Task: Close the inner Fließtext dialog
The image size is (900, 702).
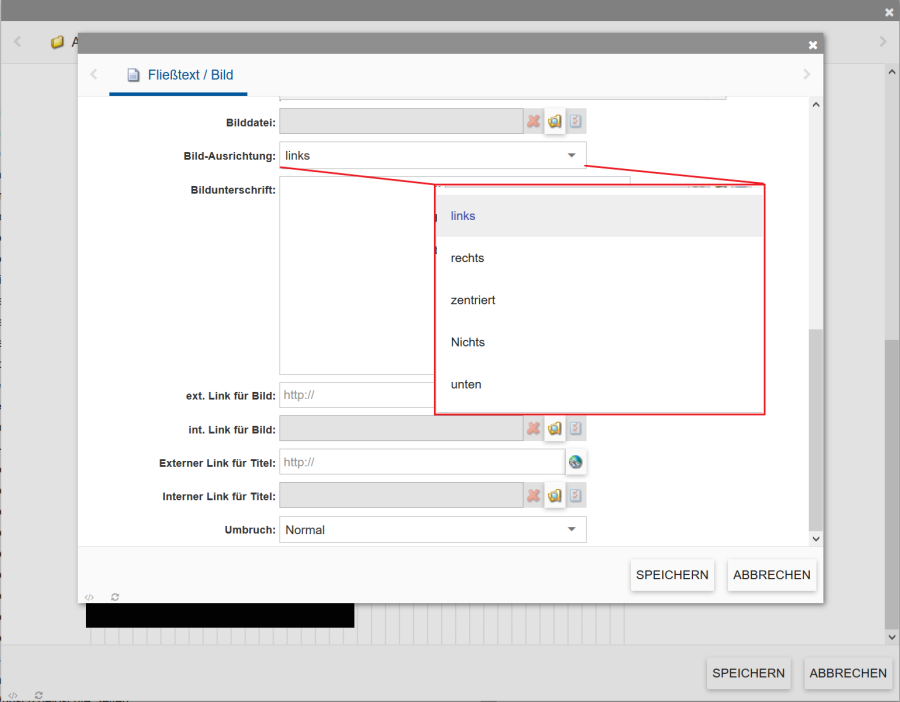Action: click(x=813, y=45)
